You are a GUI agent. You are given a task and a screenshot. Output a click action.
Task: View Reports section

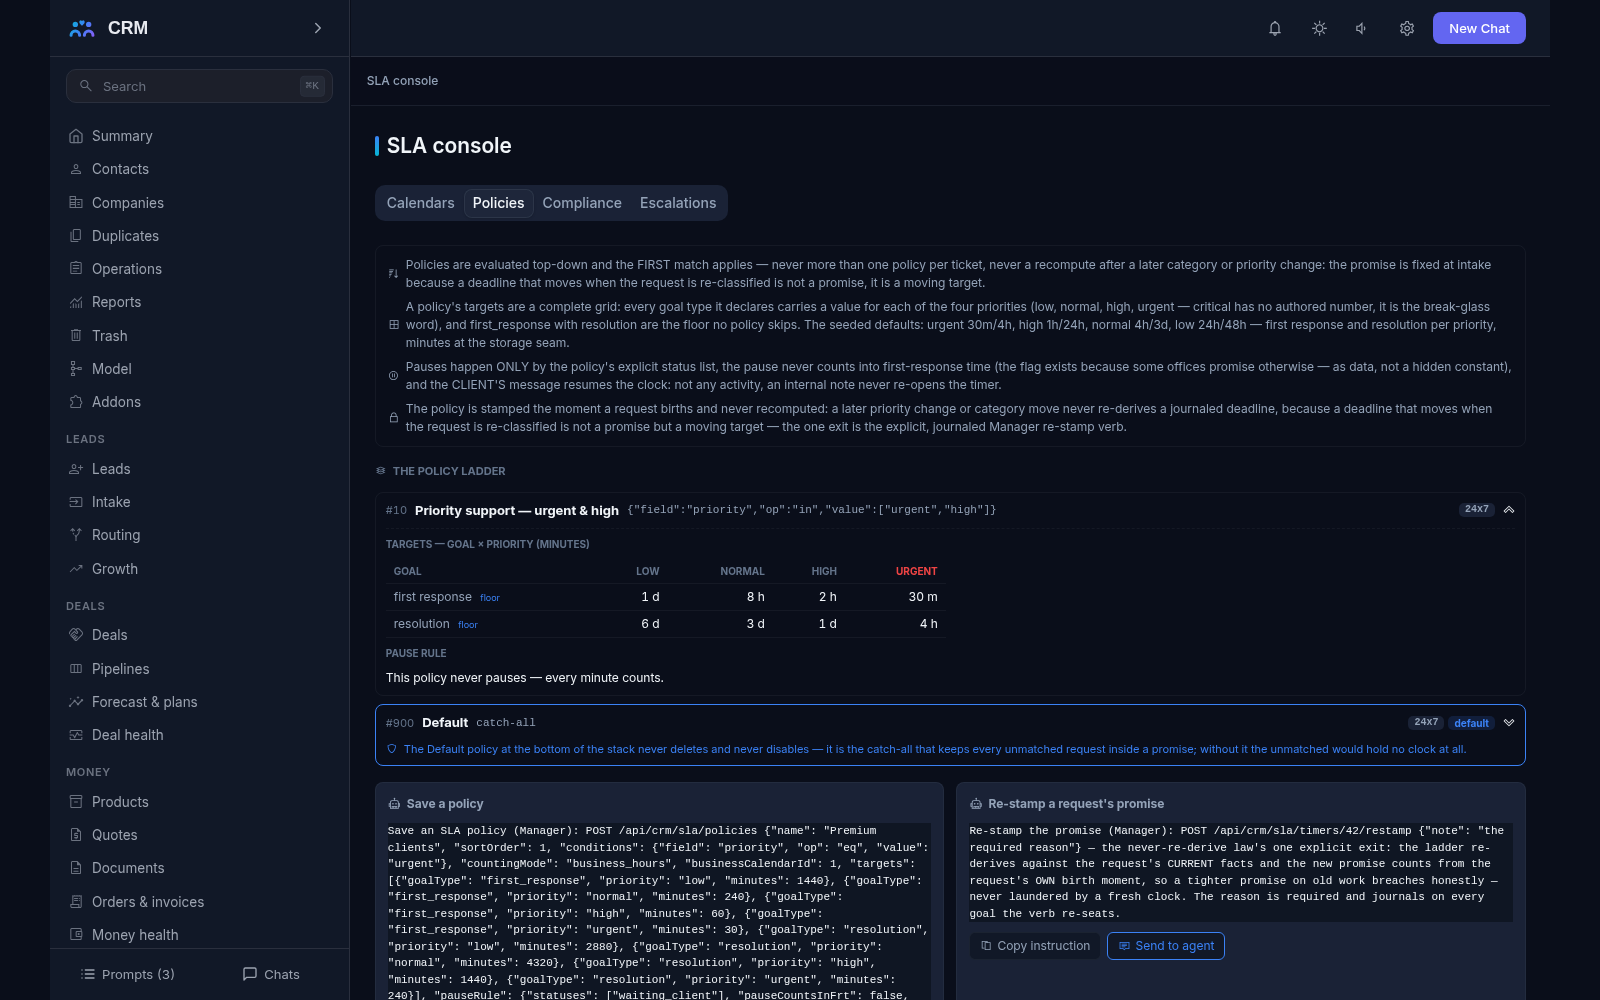(199, 302)
